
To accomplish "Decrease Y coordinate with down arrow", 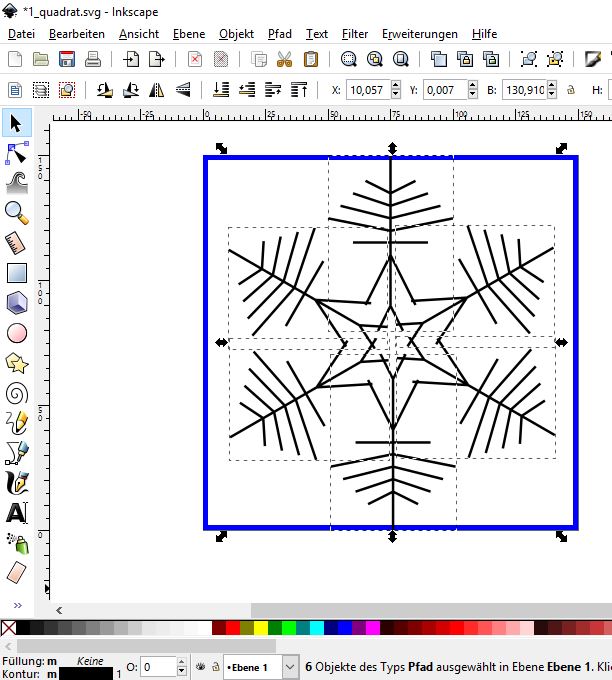I will (x=473, y=94).
